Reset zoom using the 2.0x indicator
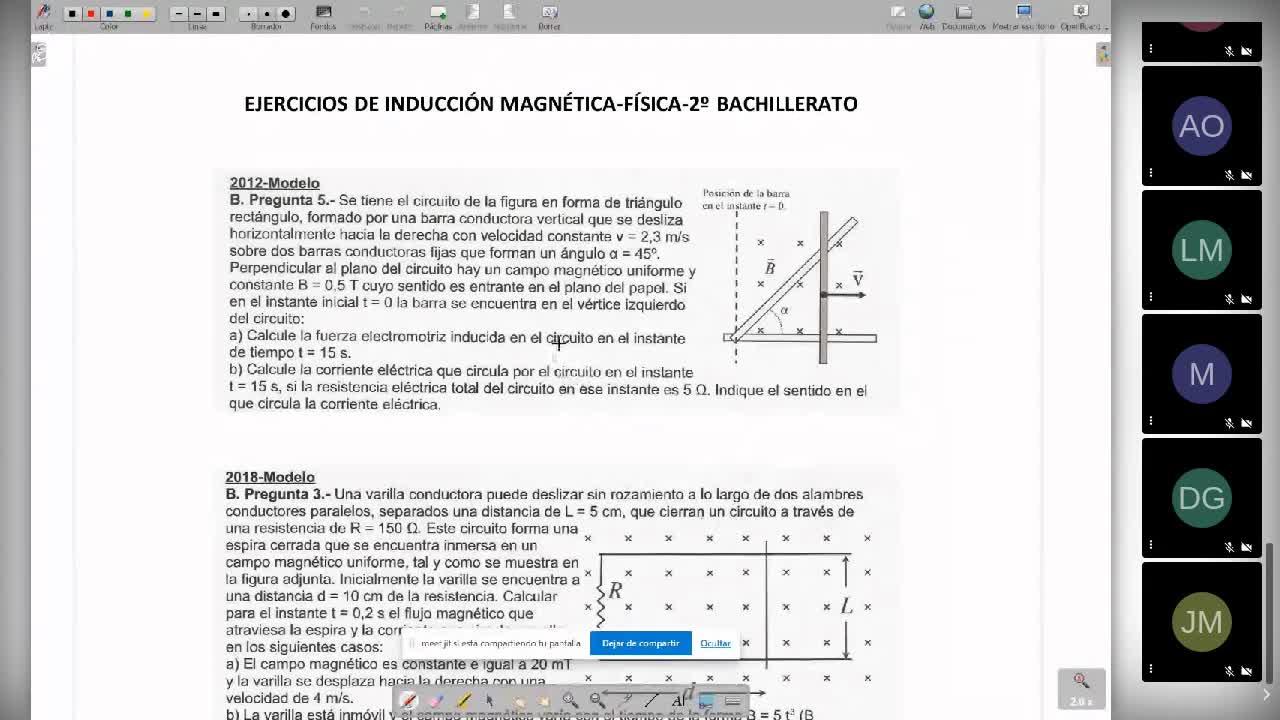 [x=1081, y=688]
